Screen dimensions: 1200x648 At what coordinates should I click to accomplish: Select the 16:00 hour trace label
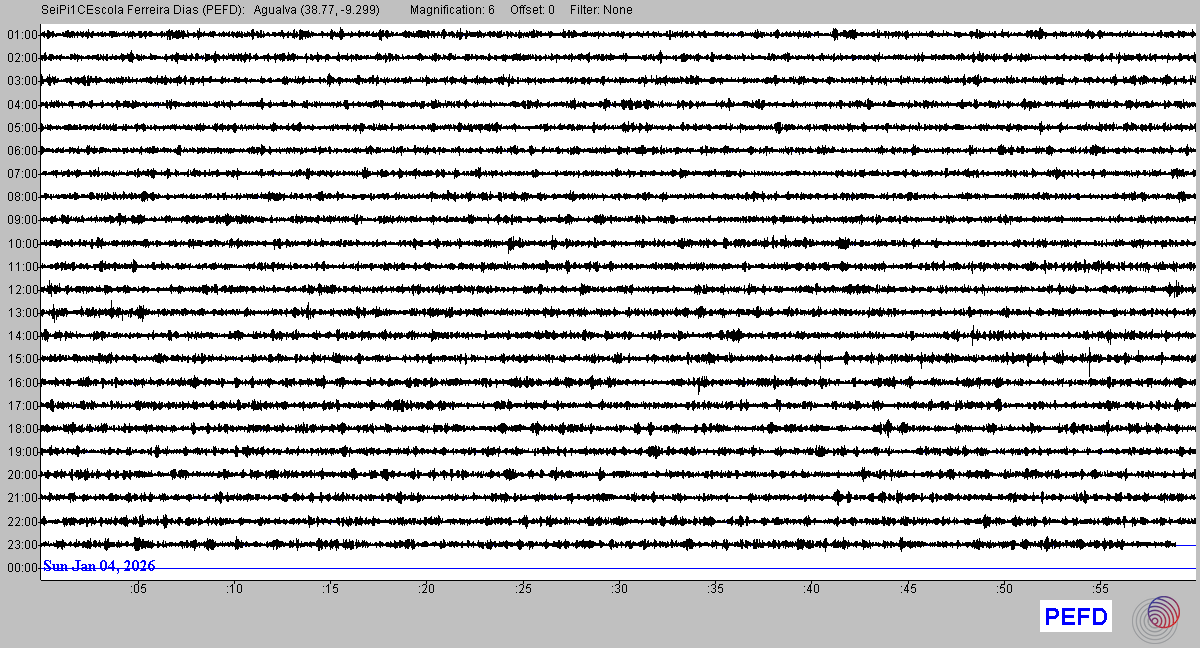point(21,383)
